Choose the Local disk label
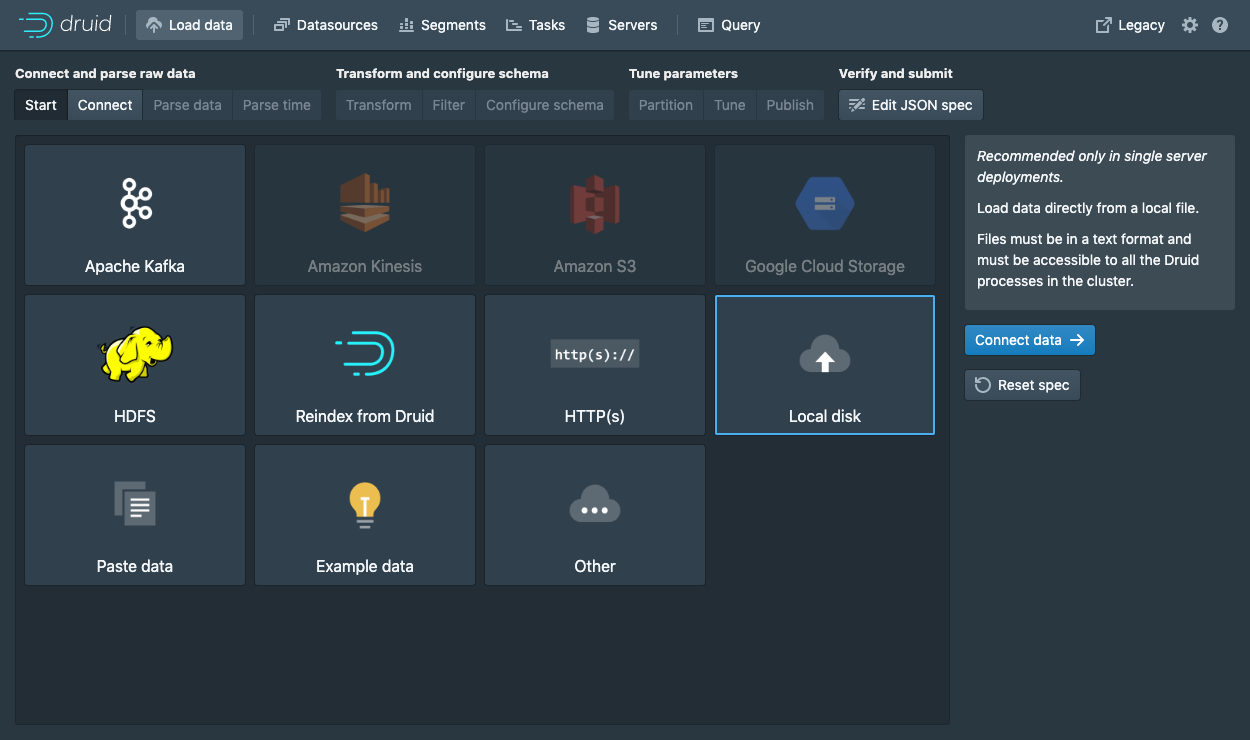This screenshot has height=740, width=1250. click(825, 416)
